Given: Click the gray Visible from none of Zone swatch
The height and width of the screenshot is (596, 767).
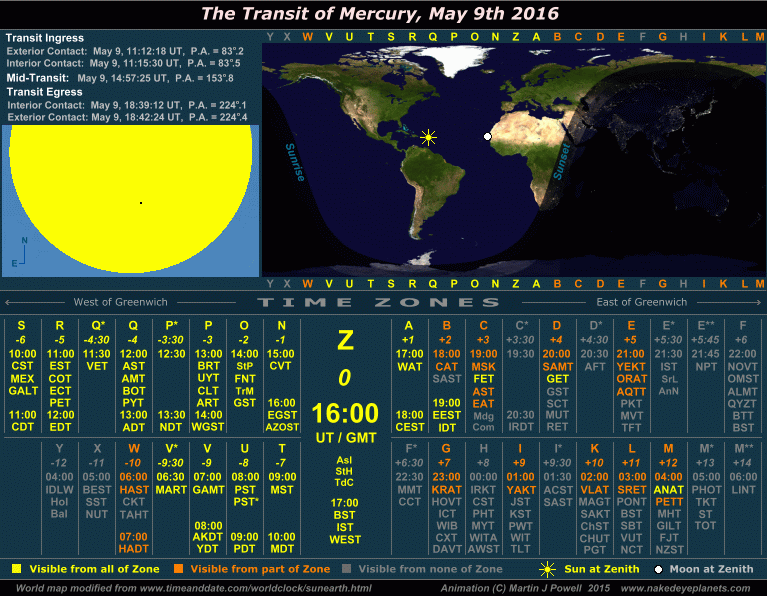Looking at the screenshot, I should point(345,569).
